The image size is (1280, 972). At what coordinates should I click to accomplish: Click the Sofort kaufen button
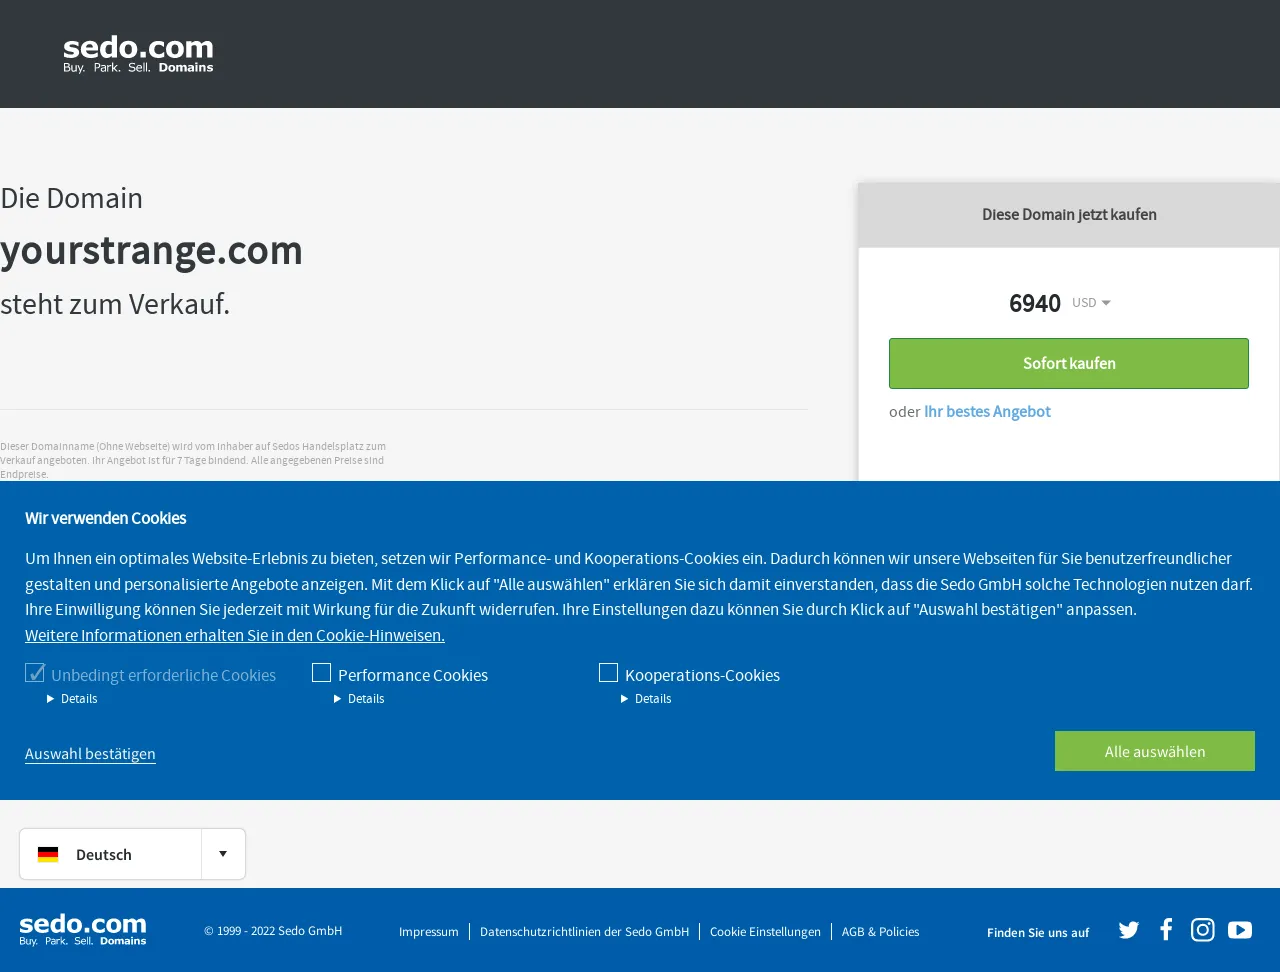(x=1069, y=363)
